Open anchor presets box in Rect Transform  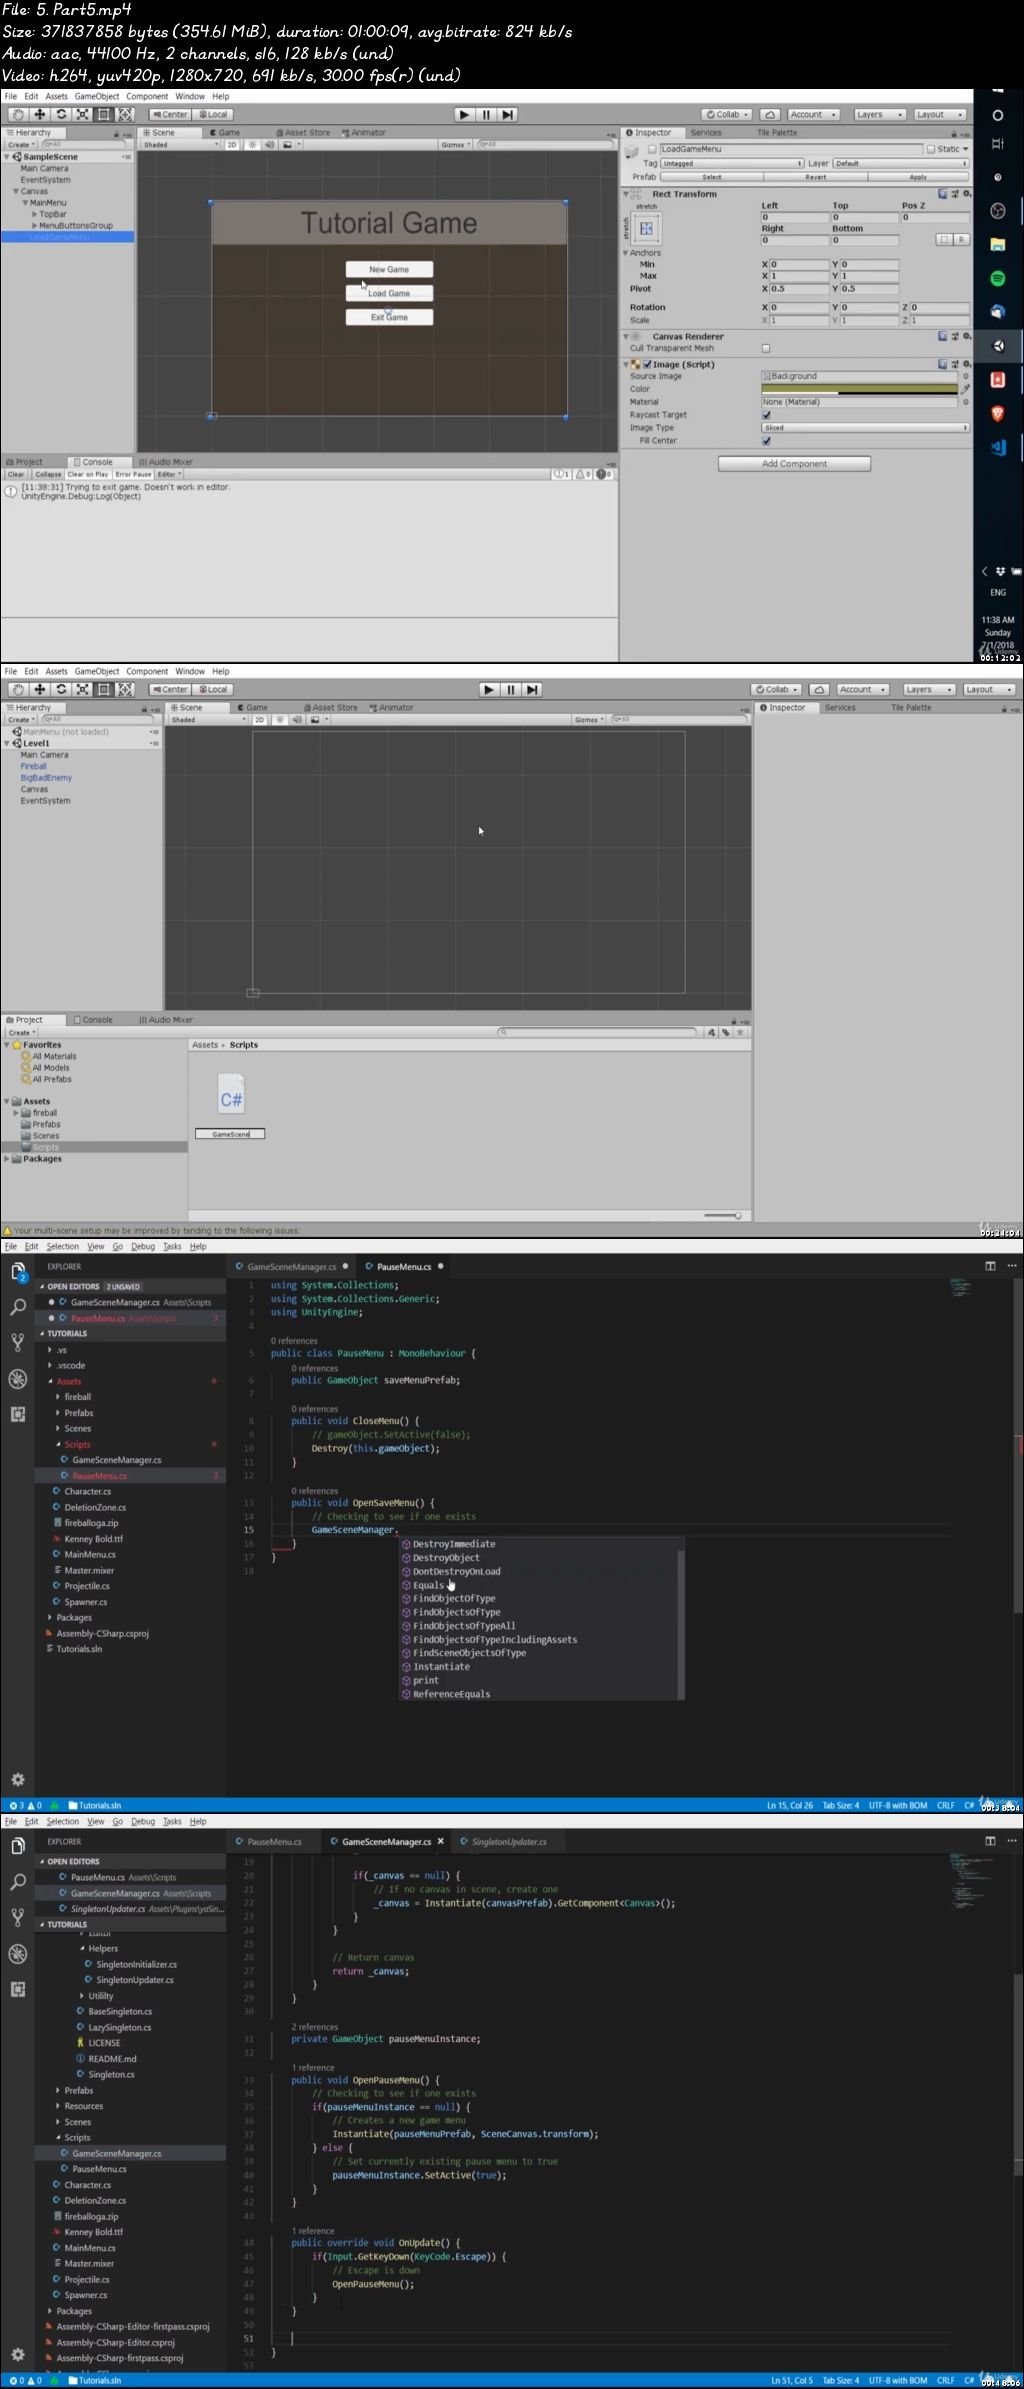pyautogui.click(x=646, y=229)
